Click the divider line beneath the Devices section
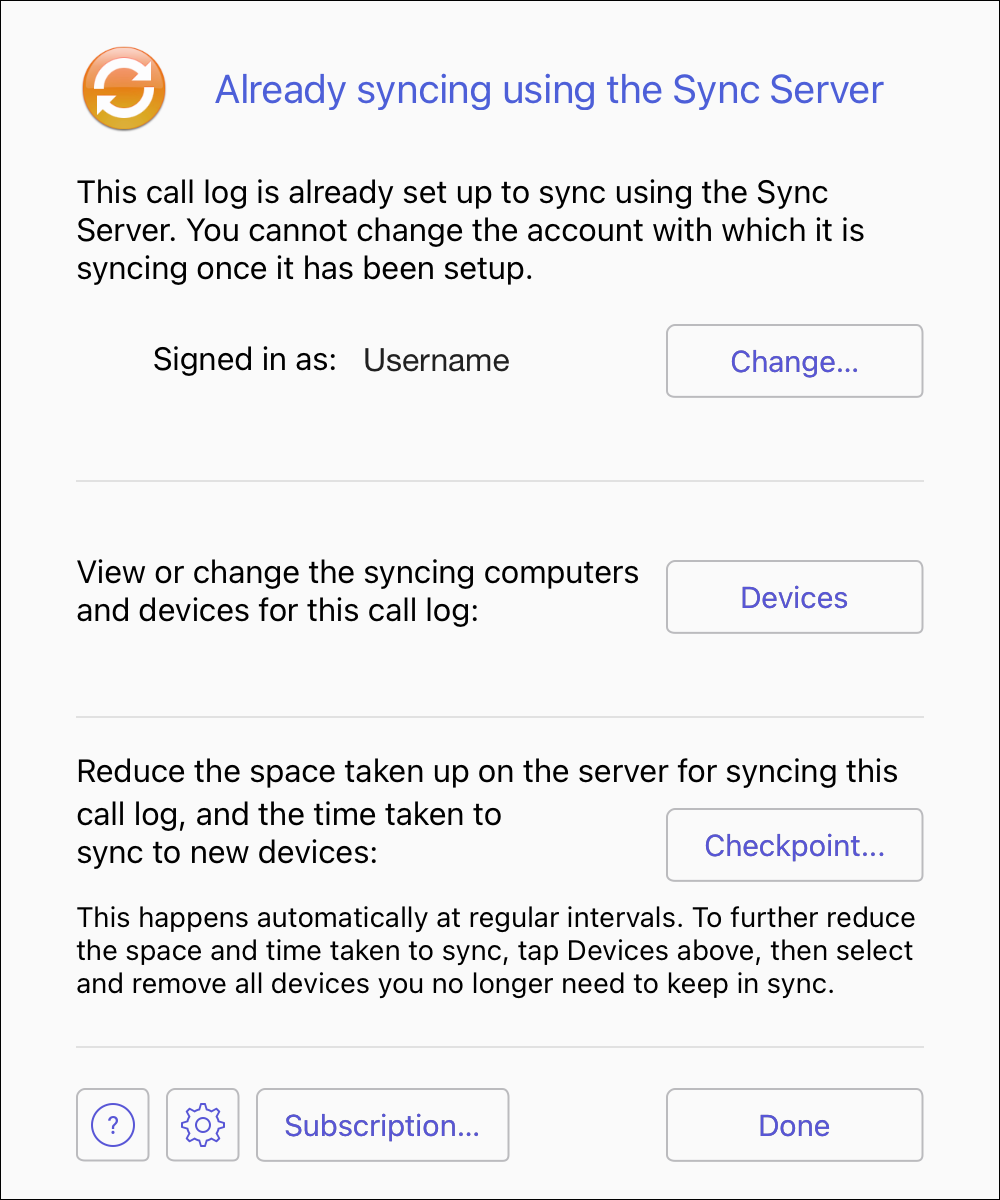The width and height of the screenshot is (1000, 1200). (500, 717)
